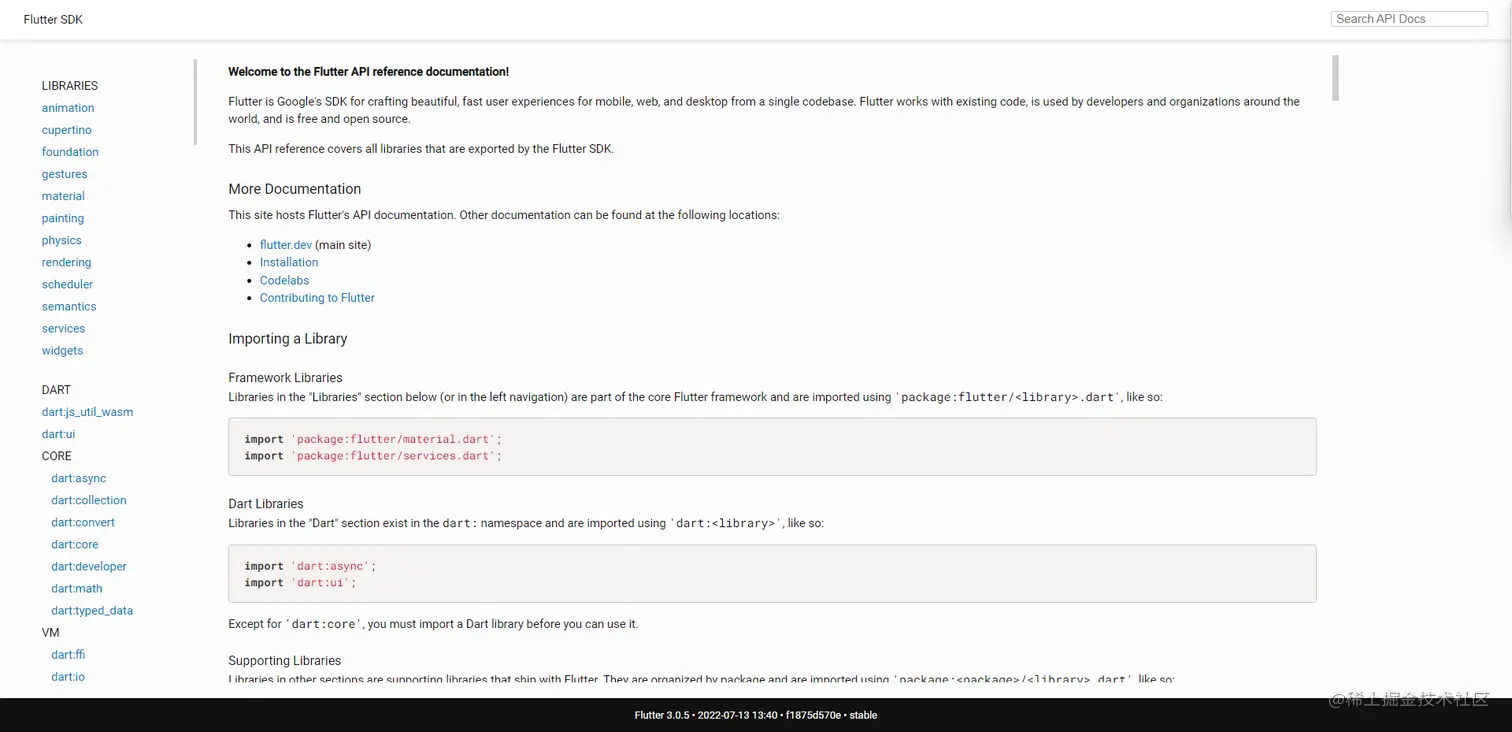
Task: Open the semantics library page
Action: (69, 306)
